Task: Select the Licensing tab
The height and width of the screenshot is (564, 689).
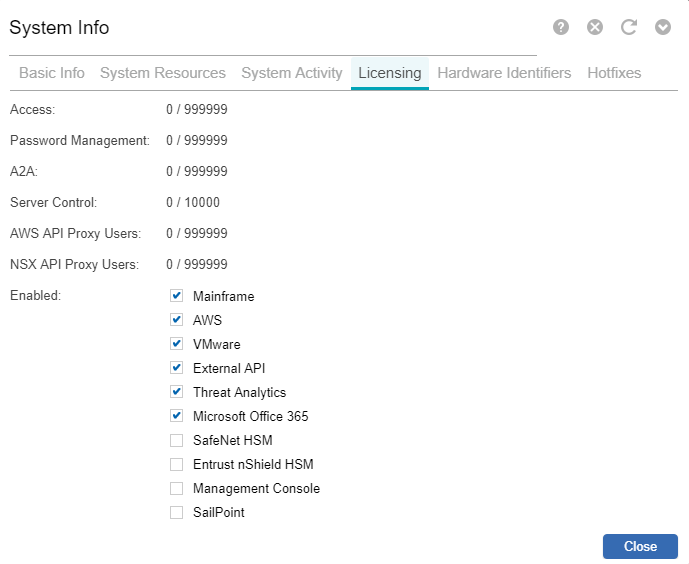Action: (389, 73)
